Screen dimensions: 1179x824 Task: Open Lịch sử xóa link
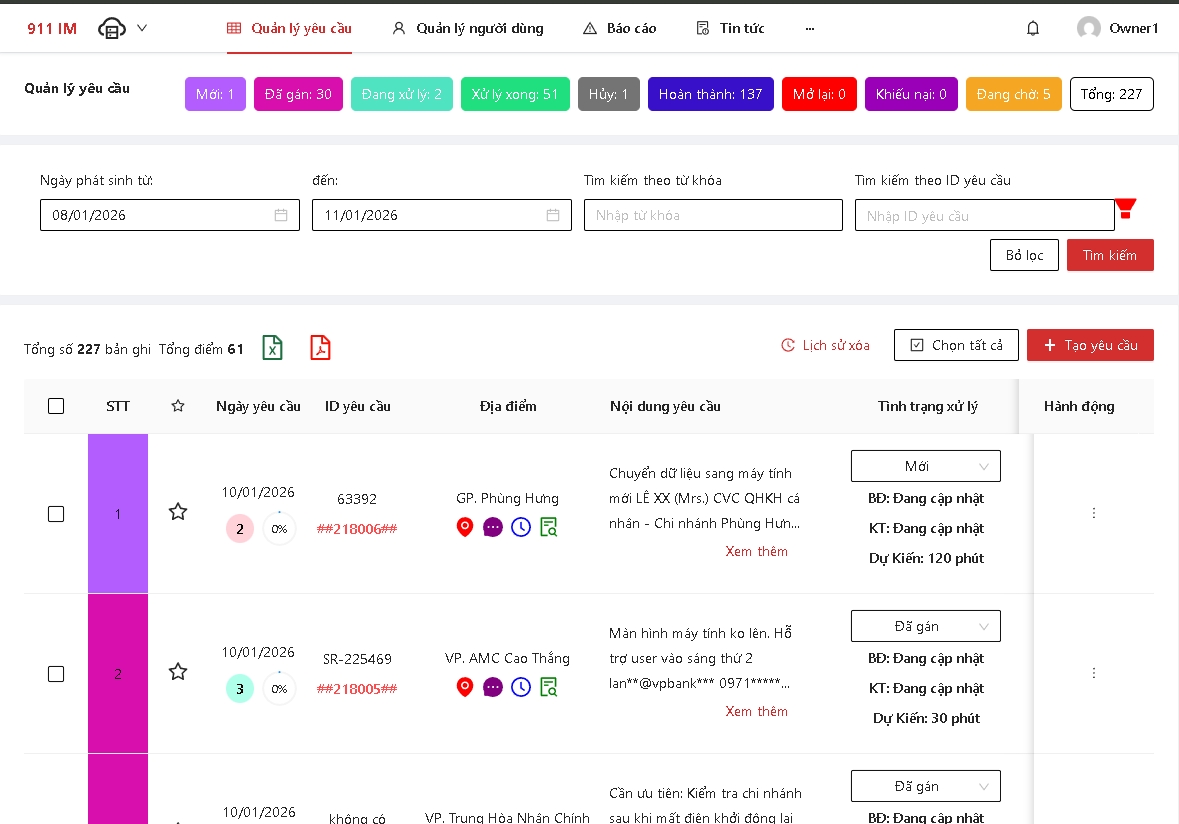coord(826,345)
